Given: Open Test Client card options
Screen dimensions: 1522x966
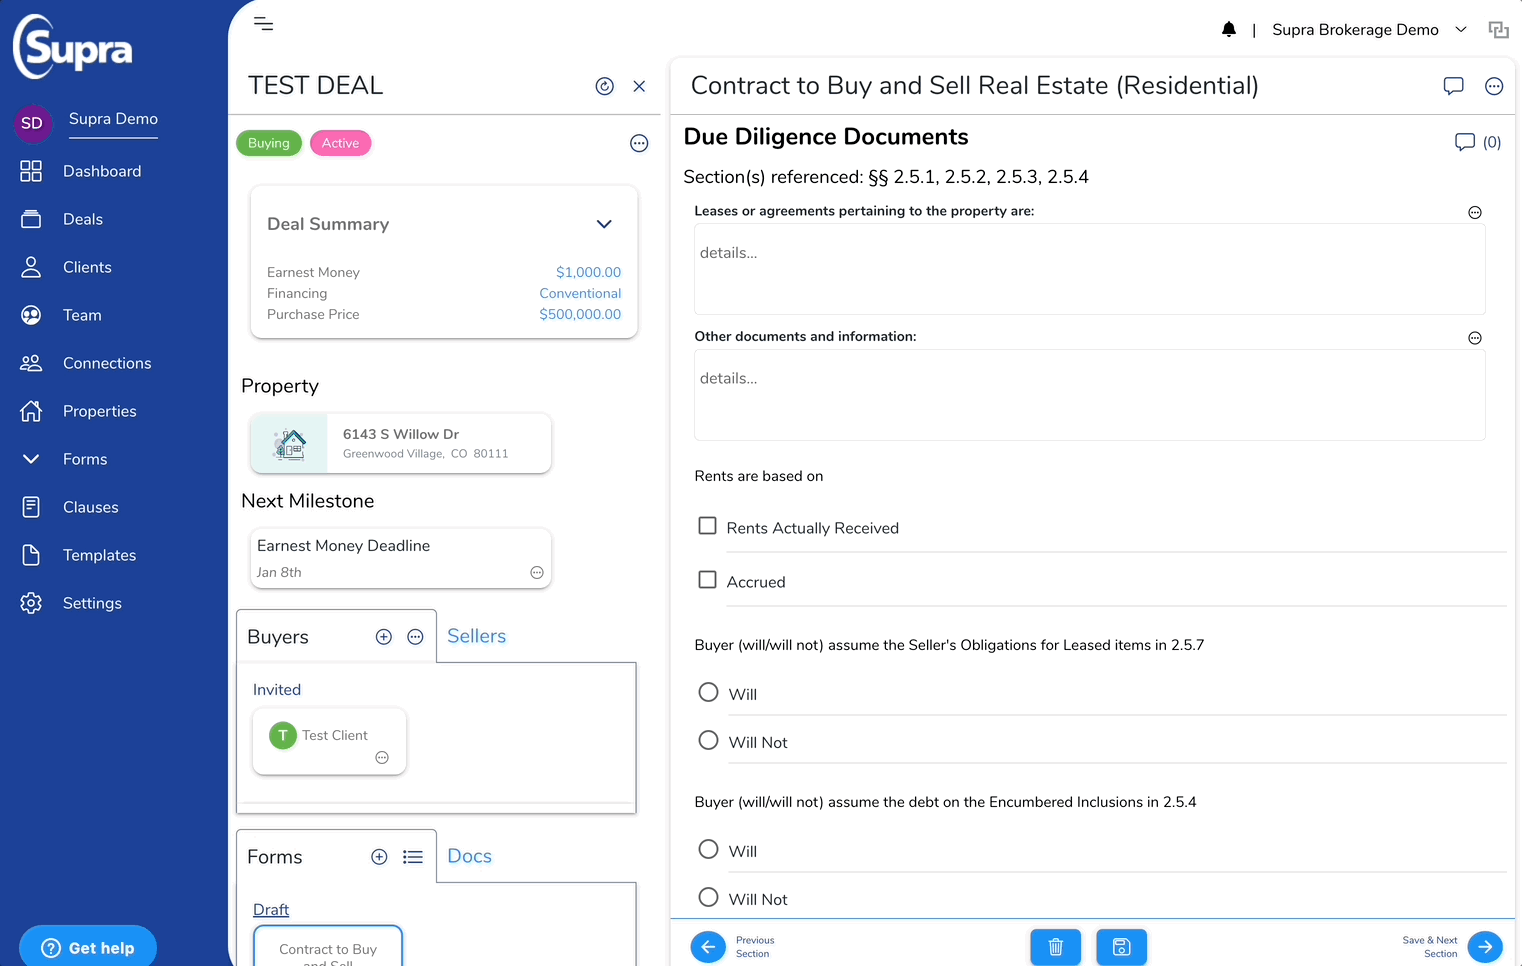Looking at the screenshot, I should click(x=382, y=758).
